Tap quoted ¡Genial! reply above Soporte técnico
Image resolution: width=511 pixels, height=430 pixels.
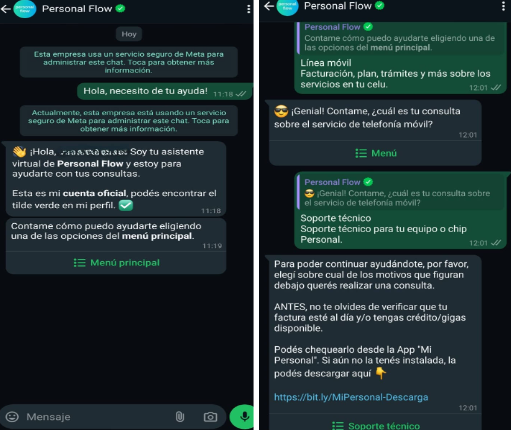pyautogui.click(x=400, y=192)
